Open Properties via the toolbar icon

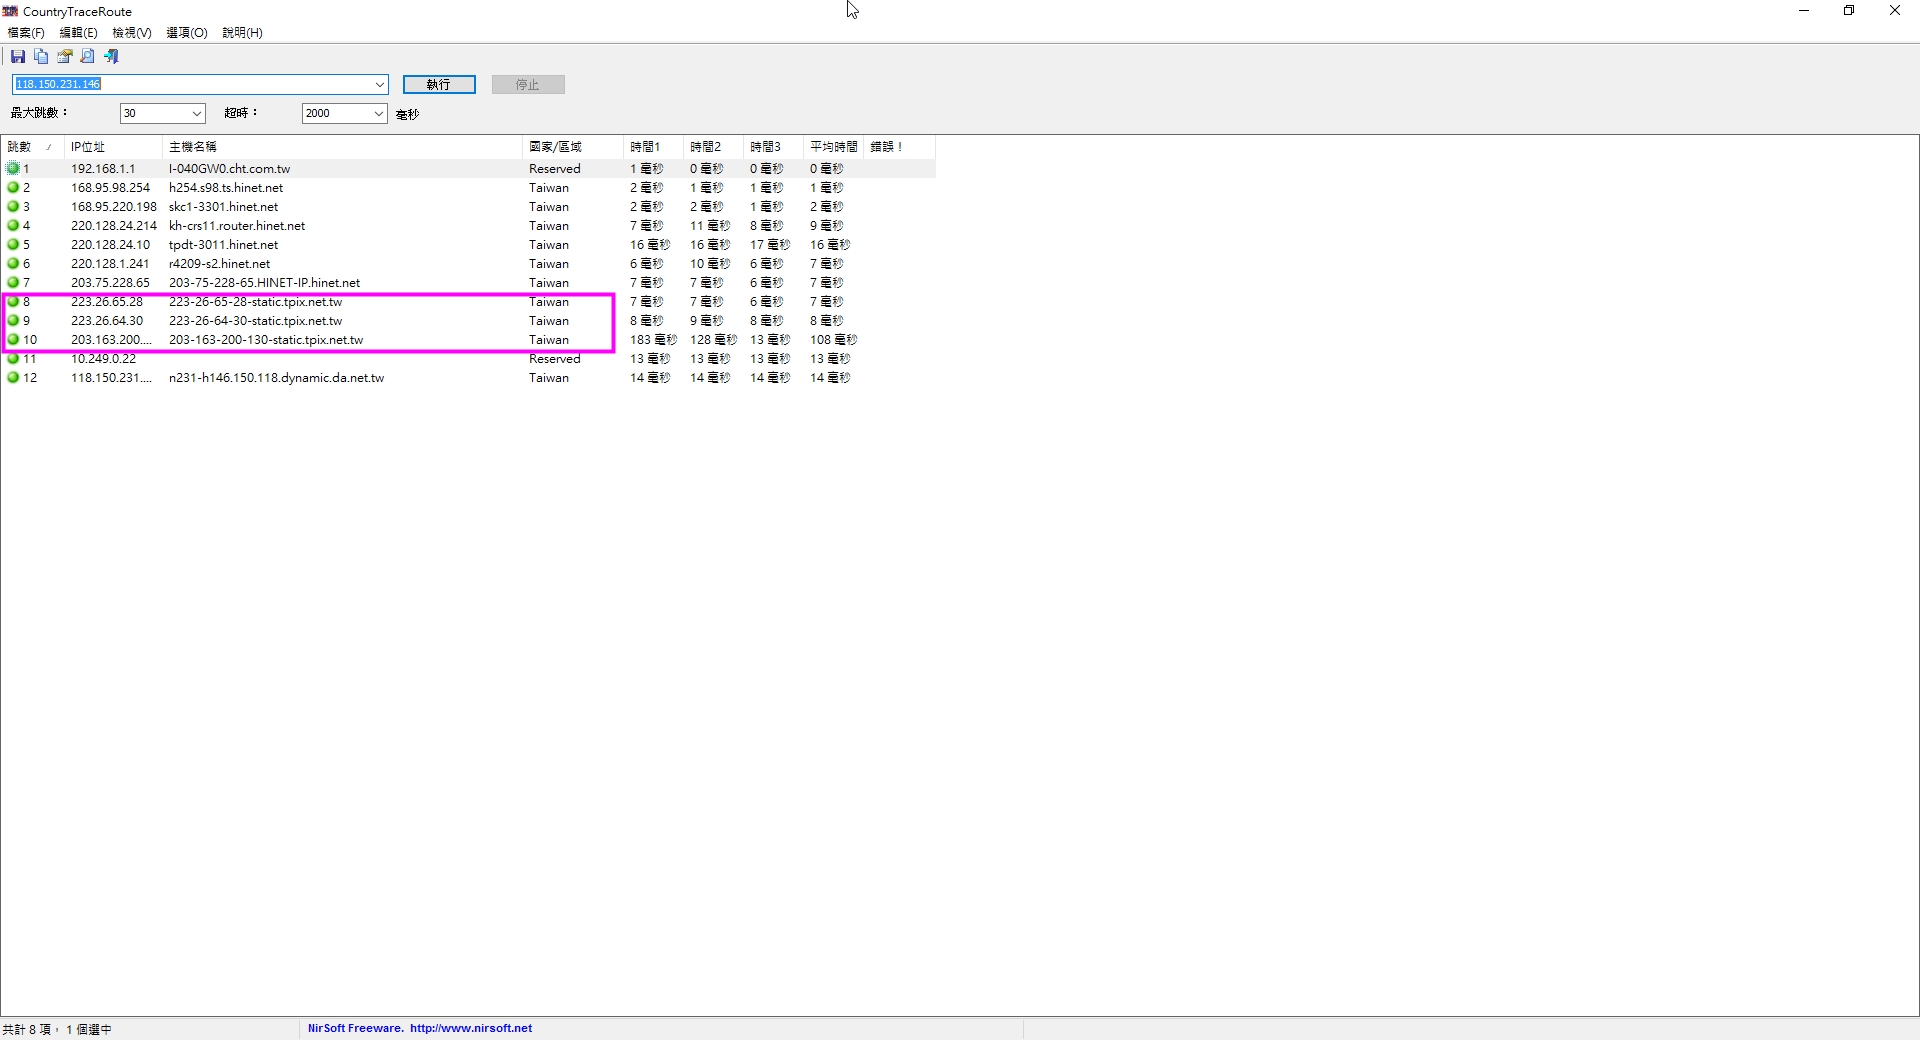point(65,57)
